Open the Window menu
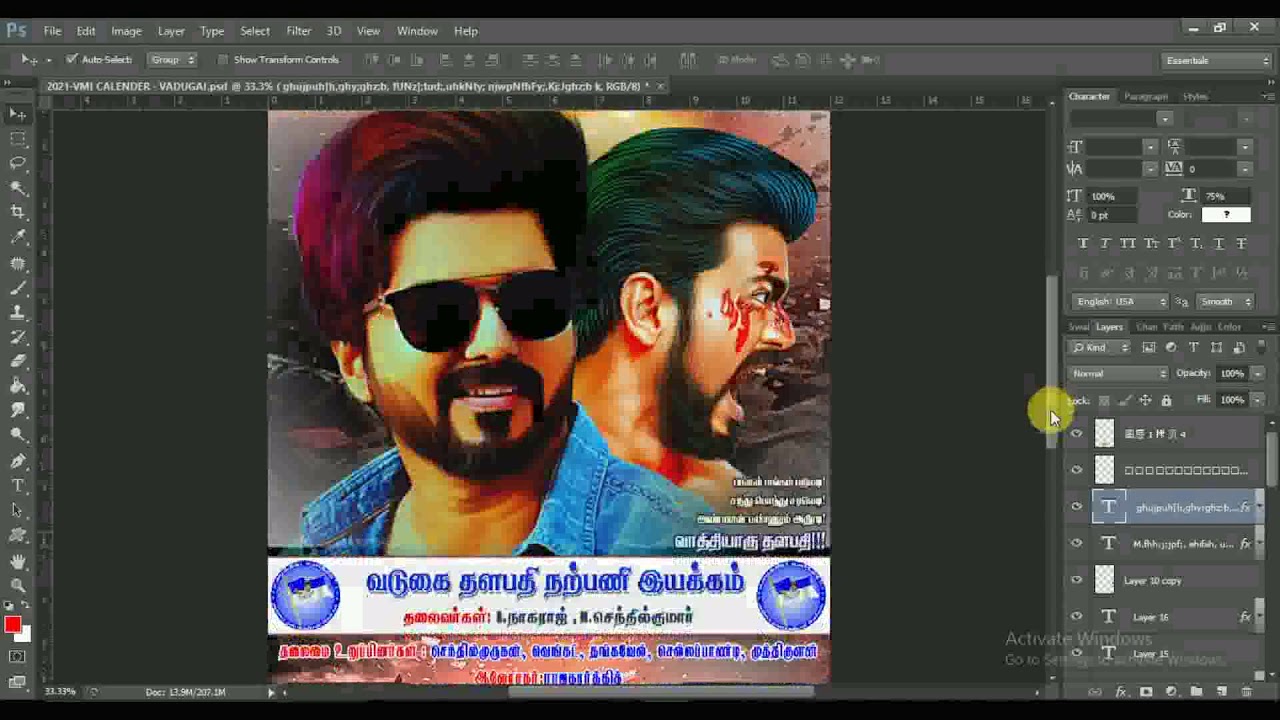This screenshot has height=720, width=1280. point(417,31)
